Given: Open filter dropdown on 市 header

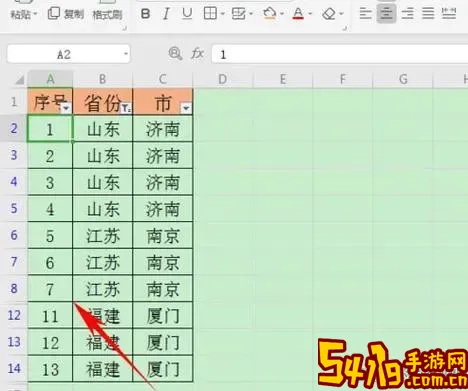Looking at the screenshot, I should click(186, 108).
